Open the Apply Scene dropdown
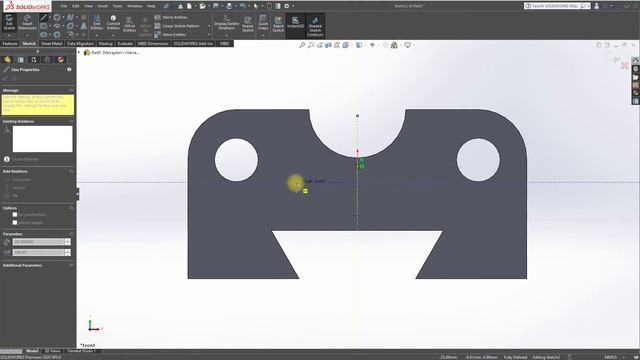 coord(395,45)
